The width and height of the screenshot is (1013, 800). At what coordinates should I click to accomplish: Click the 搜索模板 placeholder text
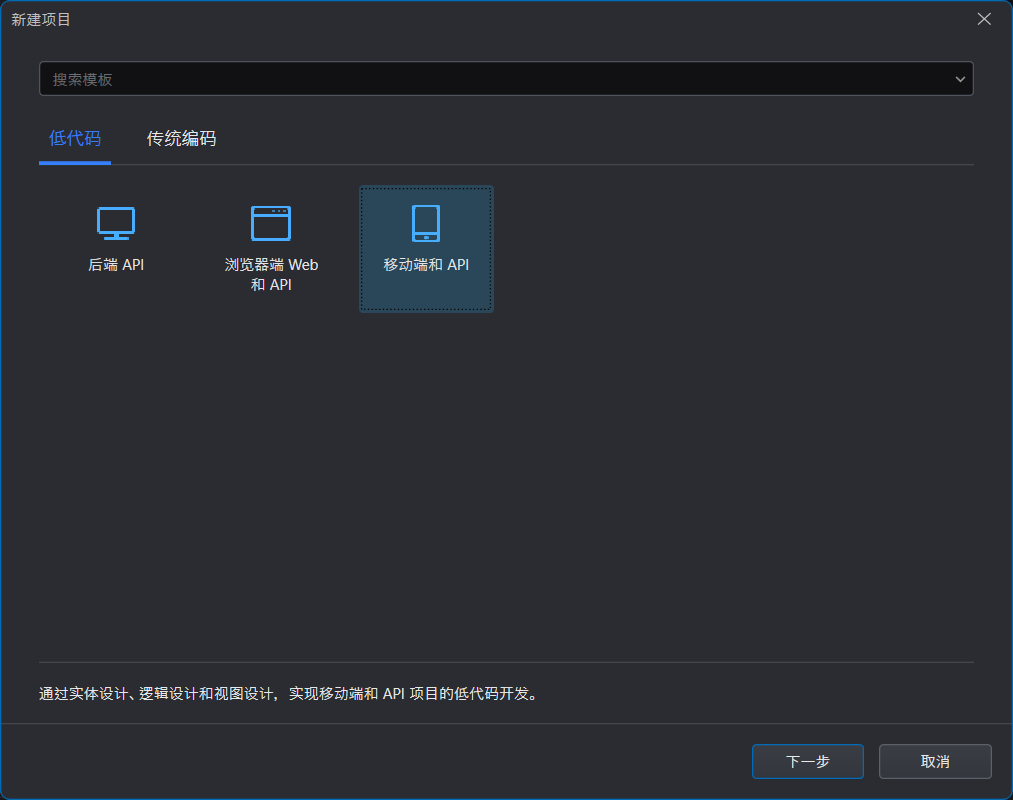click(83, 79)
